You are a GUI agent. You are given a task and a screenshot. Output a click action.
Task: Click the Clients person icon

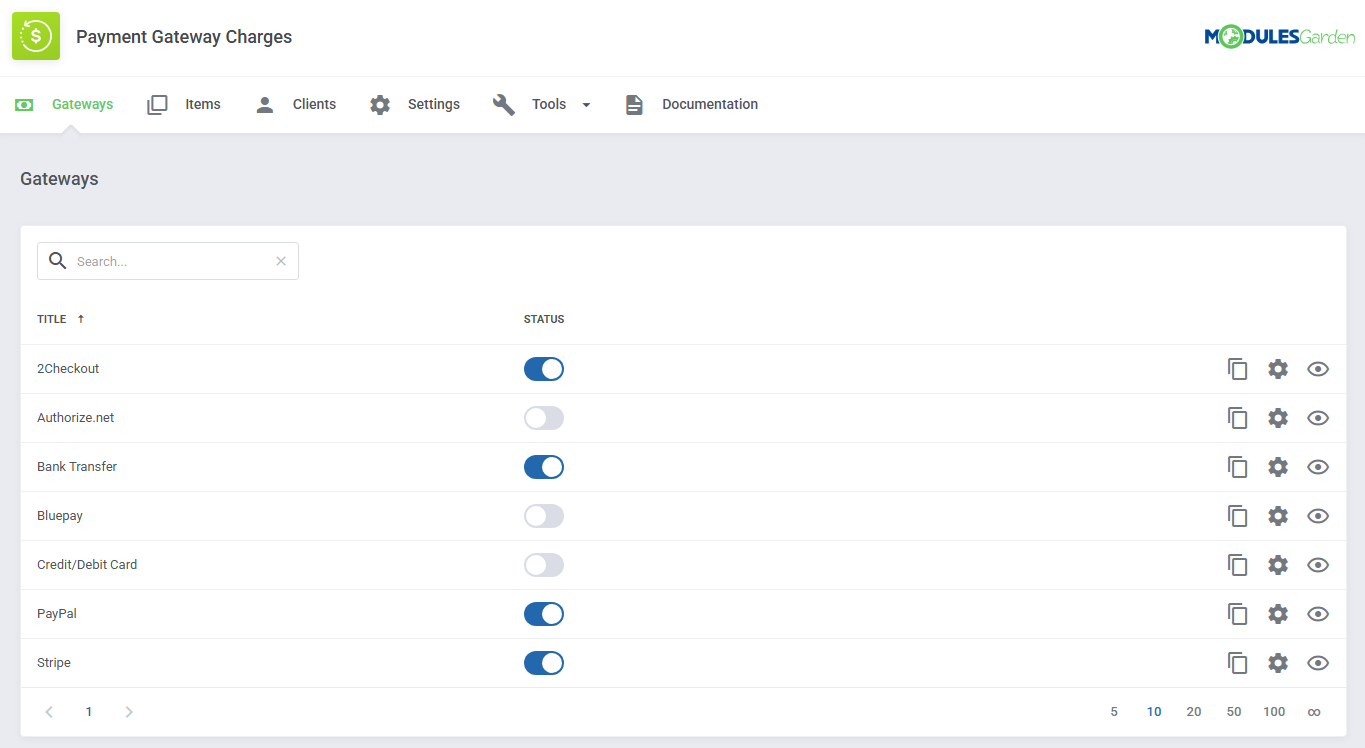click(x=264, y=103)
